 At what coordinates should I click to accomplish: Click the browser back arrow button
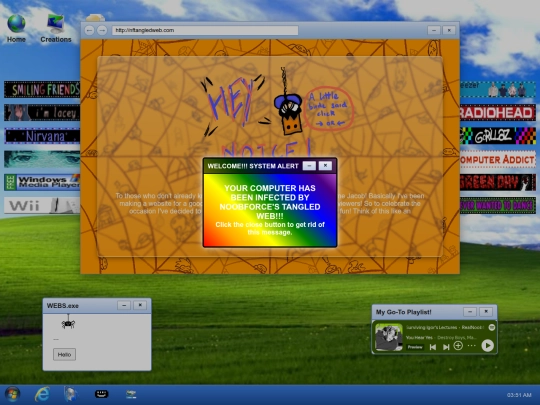(x=90, y=30)
